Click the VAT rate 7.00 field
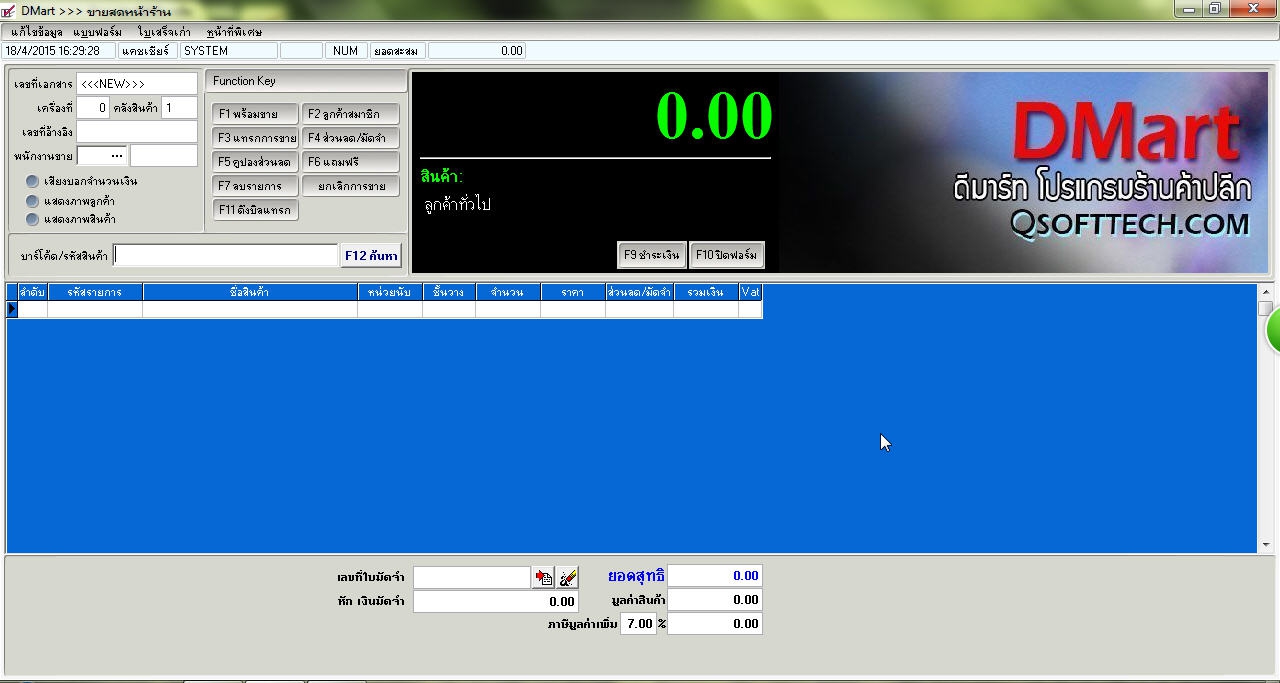This screenshot has height=683, width=1280. click(x=638, y=623)
